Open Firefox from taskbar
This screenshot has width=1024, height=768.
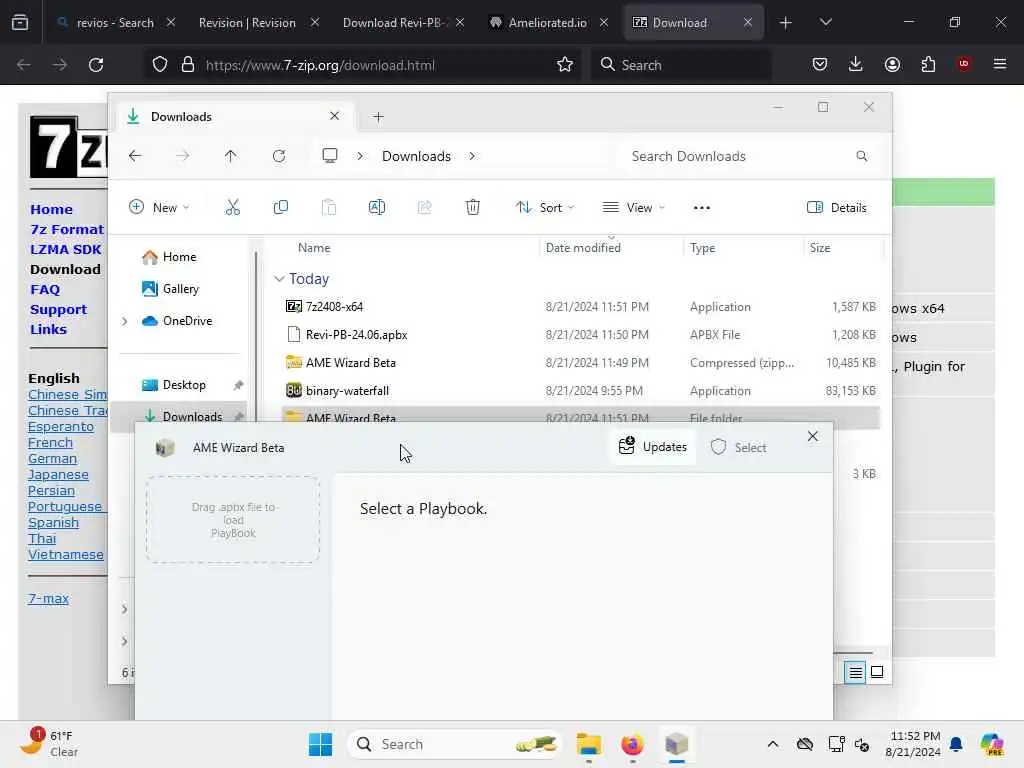click(632, 744)
